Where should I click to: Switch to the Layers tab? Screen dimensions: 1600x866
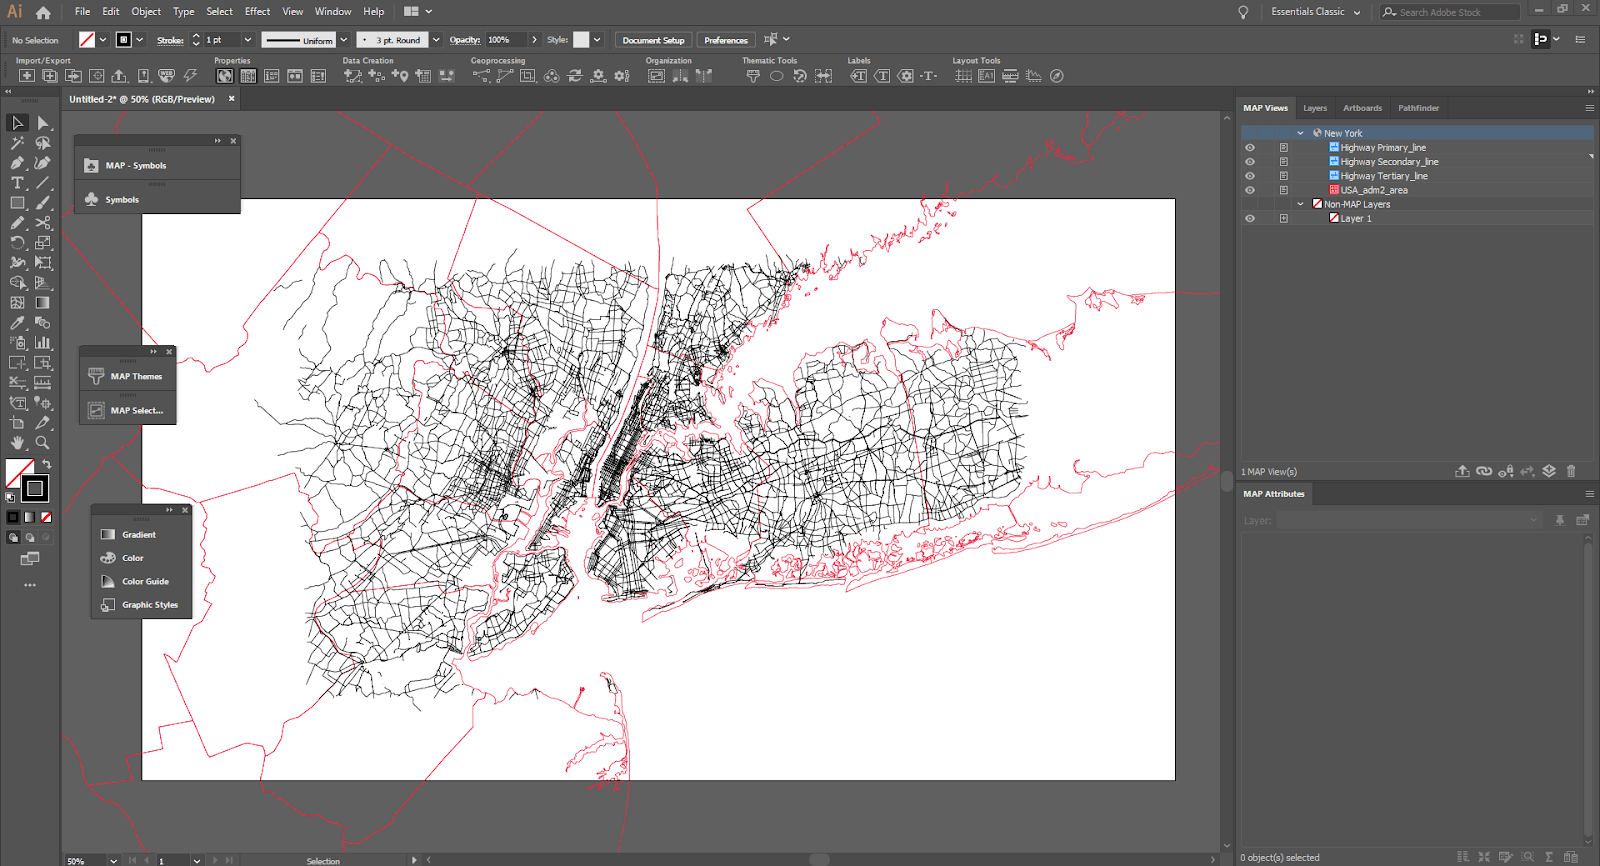pyautogui.click(x=1315, y=108)
